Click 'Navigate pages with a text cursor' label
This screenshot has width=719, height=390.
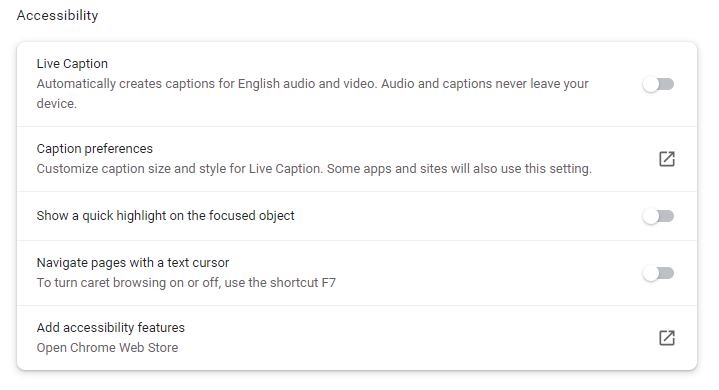click(x=133, y=263)
